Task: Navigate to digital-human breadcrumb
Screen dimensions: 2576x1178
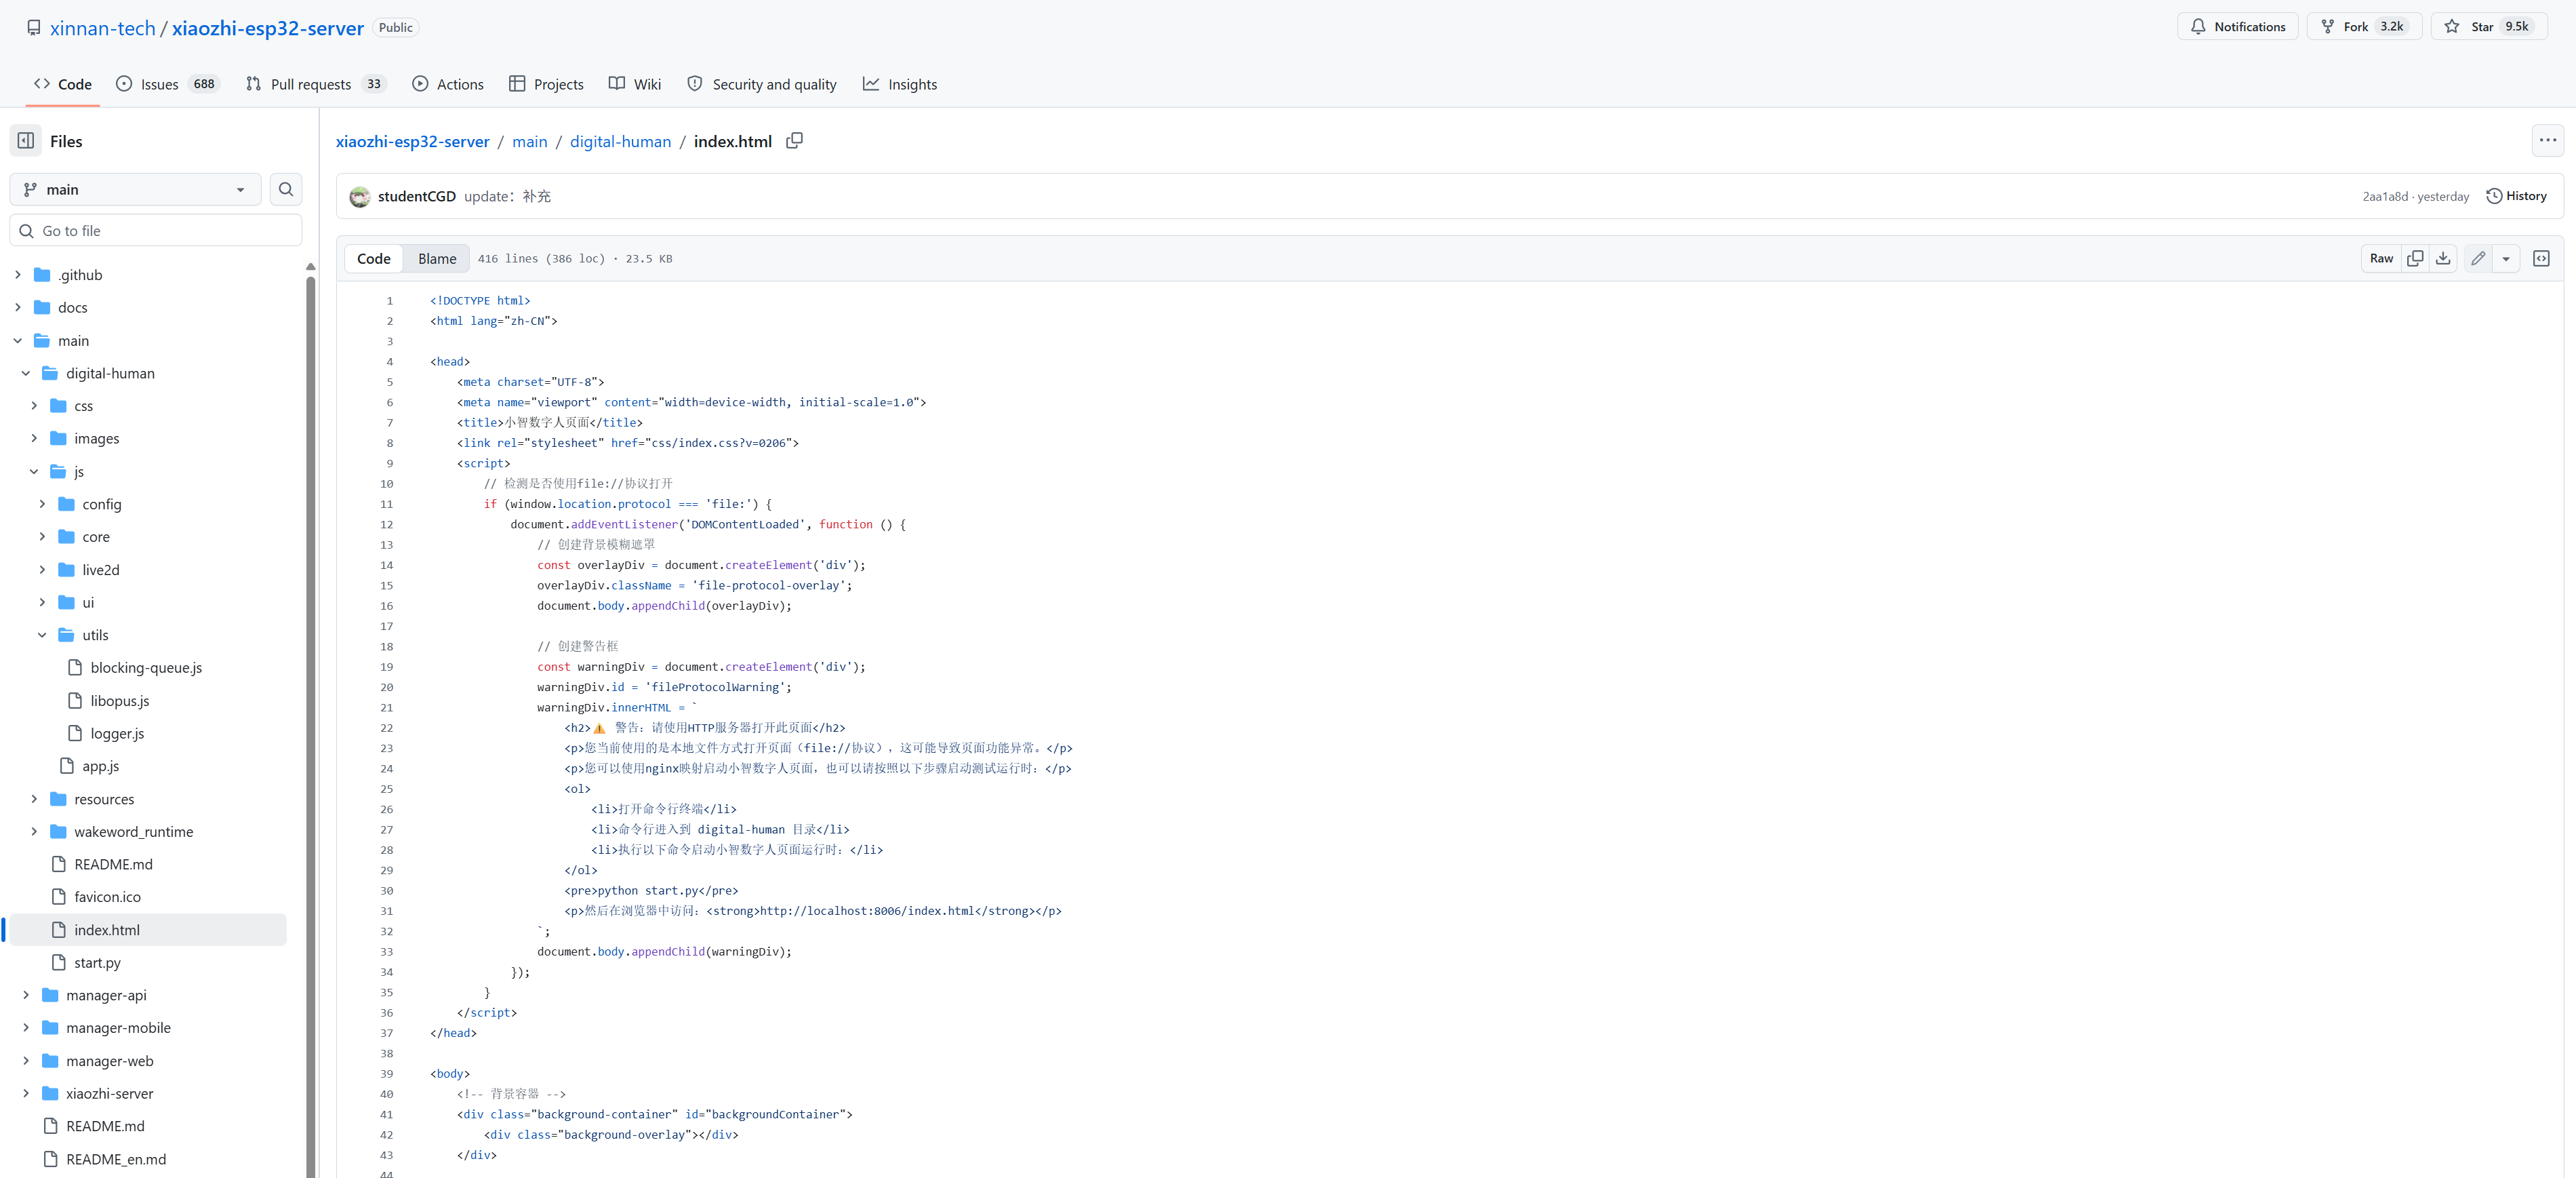Action: pyautogui.click(x=620, y=141)
